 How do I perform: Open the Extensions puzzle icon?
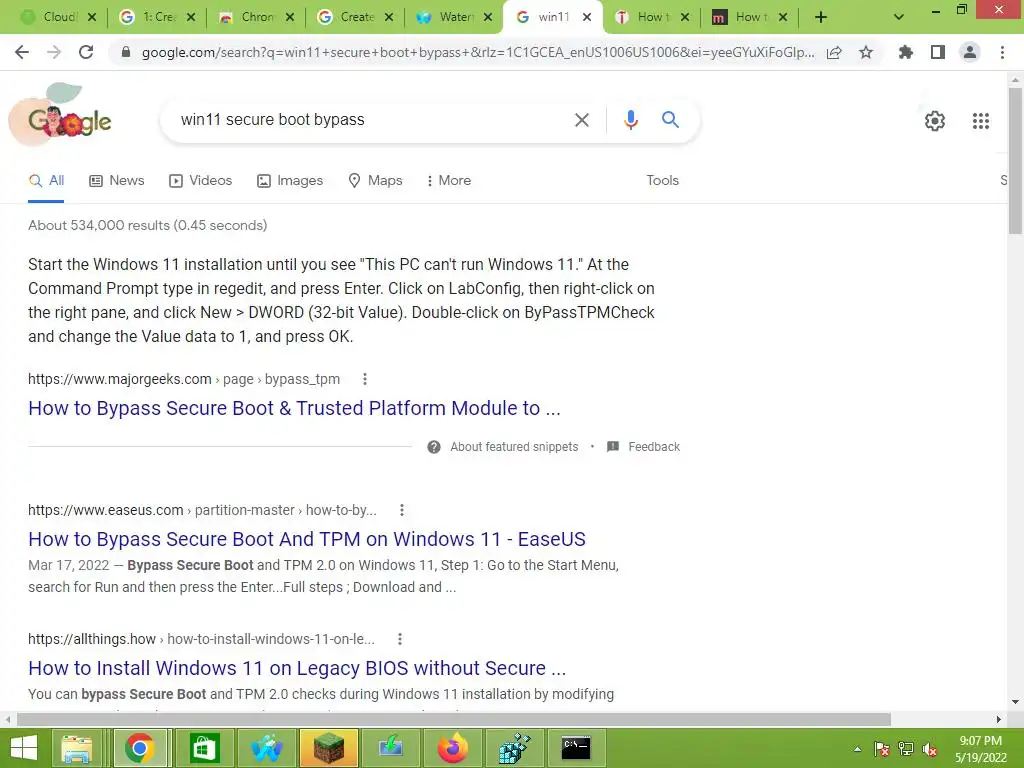click(x=906, y=52)
